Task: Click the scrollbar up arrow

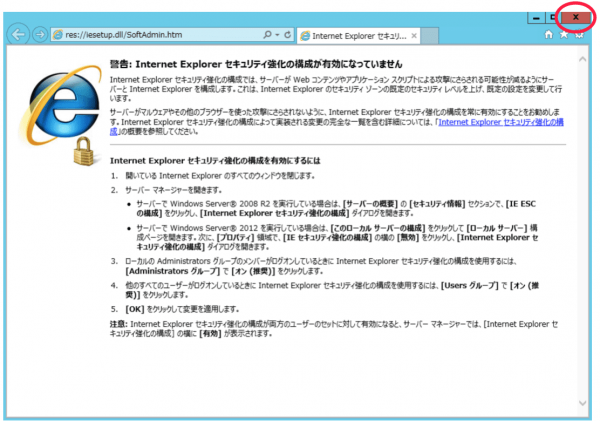Action: tap(582, 59)
